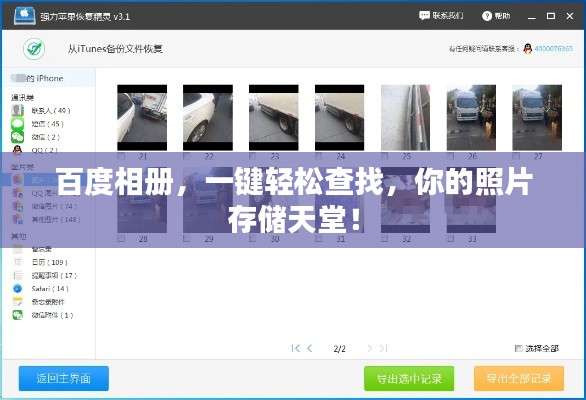Open photo thumbnail numbered 26
Screen dimensions: 586x400
coord(471,117)
